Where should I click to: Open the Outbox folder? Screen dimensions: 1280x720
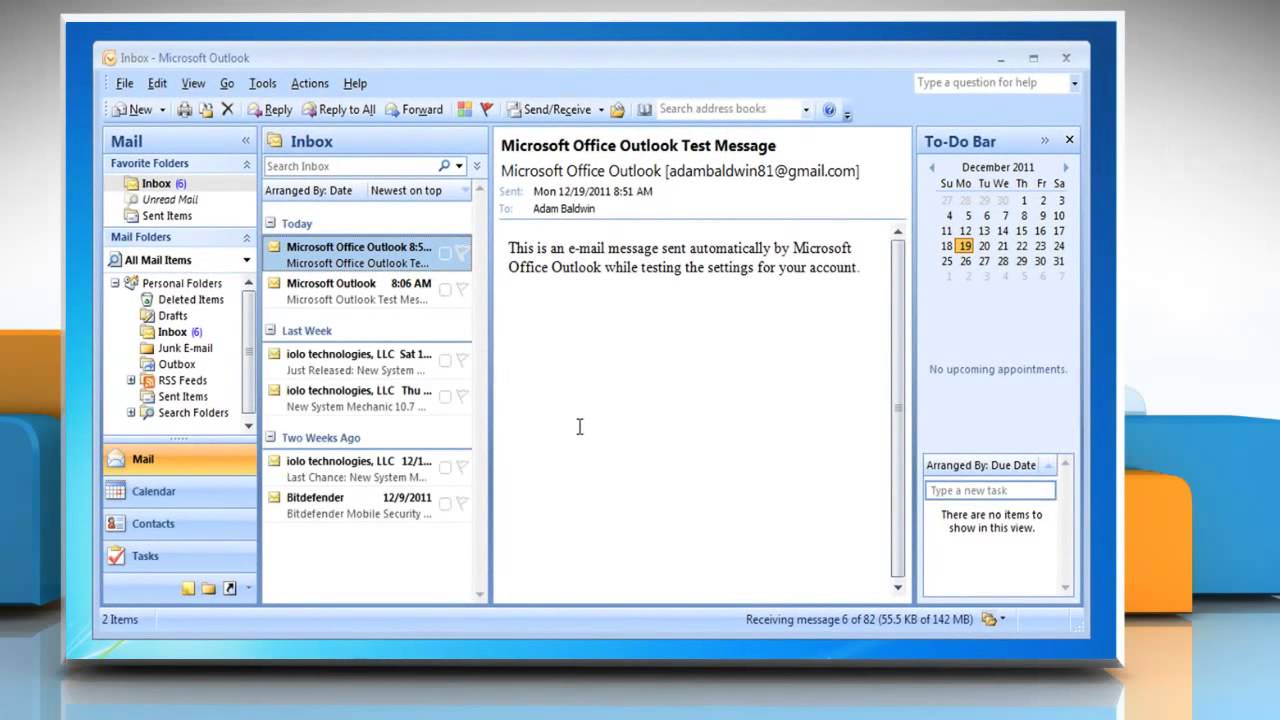167,364
